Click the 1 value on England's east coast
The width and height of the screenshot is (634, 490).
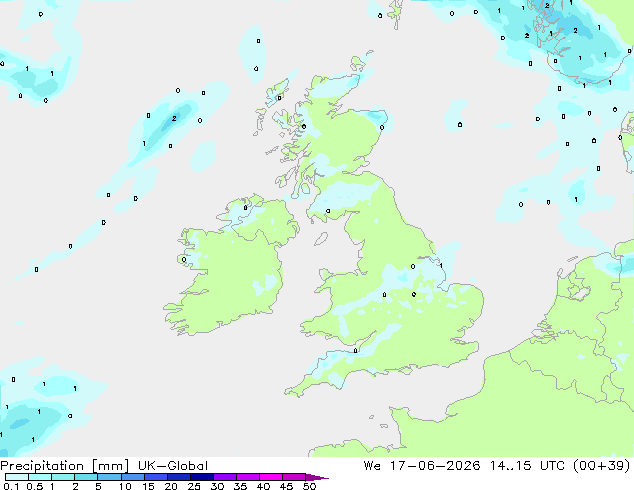441,266
